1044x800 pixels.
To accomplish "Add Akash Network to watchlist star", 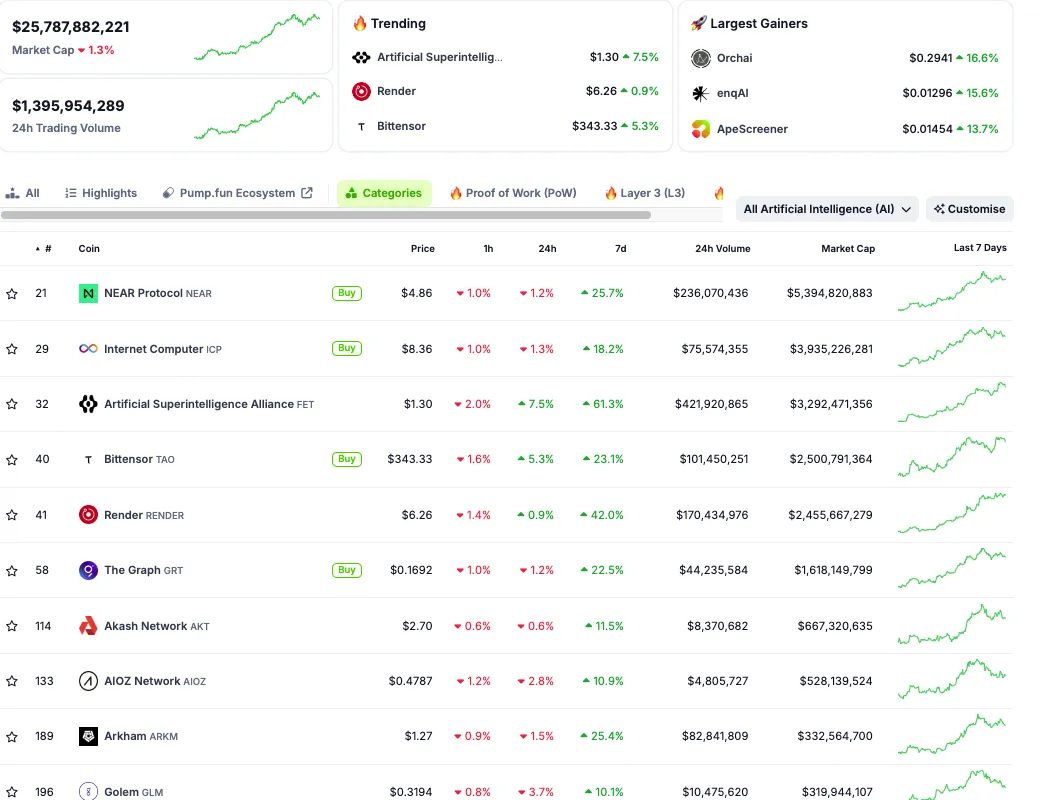I will pyautogui.click(x=12, y=626).
